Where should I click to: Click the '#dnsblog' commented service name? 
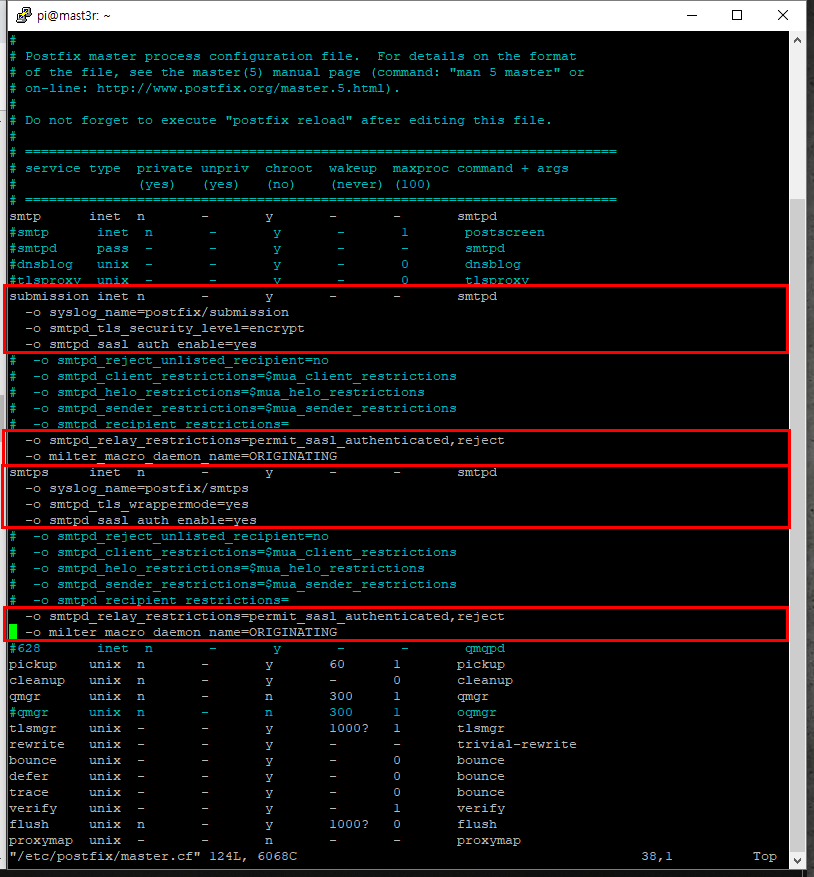point(41,264)
